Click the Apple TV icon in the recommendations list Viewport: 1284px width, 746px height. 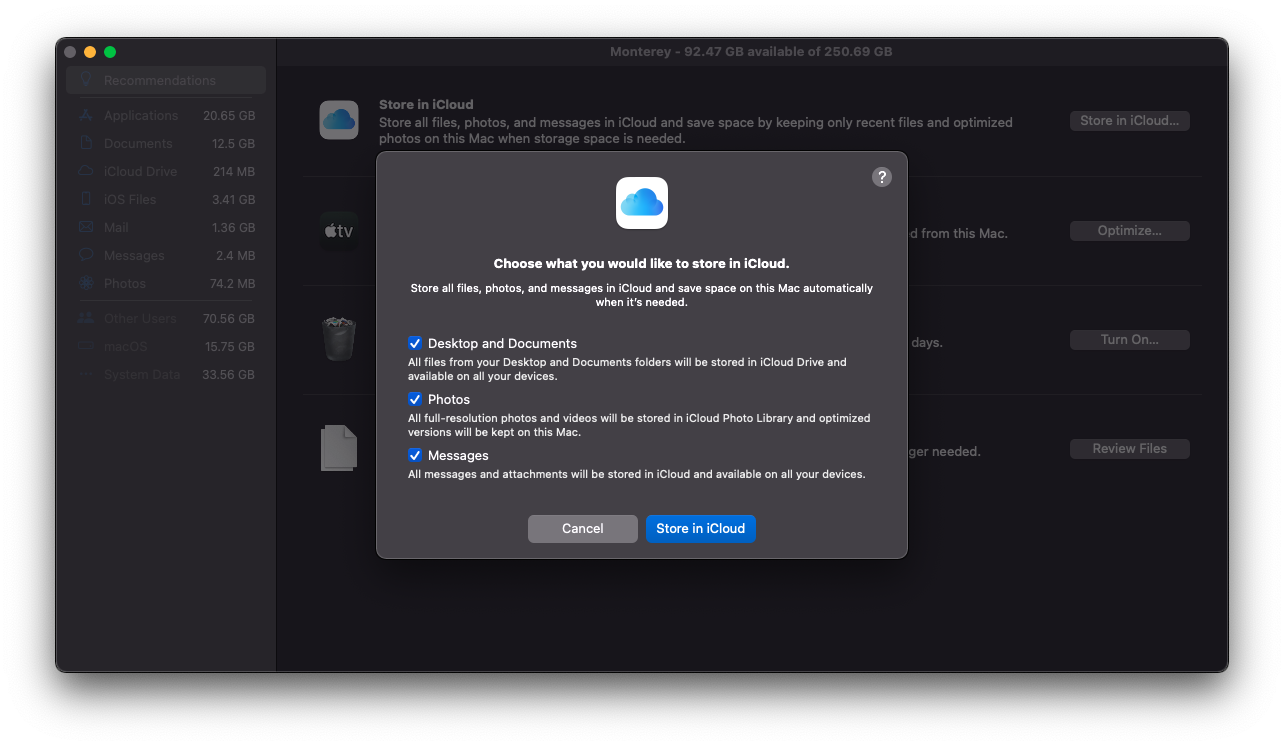339,231
